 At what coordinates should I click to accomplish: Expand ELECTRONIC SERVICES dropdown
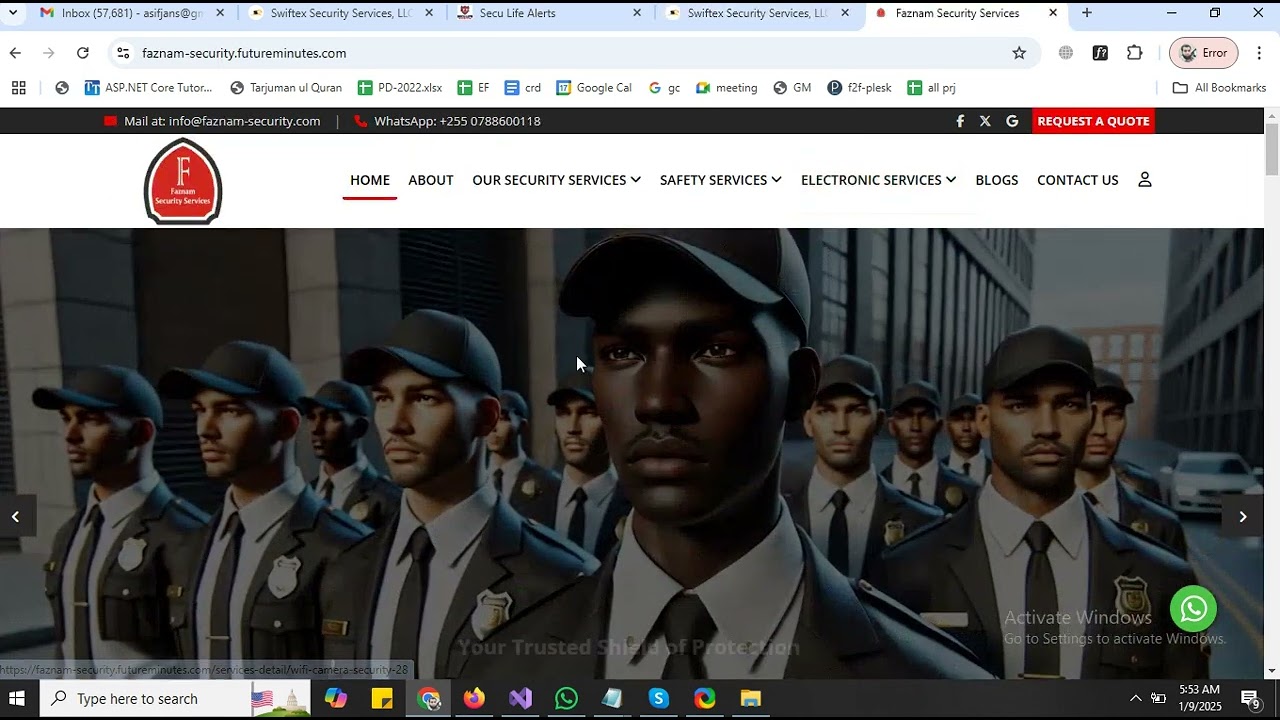pos(879,180)
